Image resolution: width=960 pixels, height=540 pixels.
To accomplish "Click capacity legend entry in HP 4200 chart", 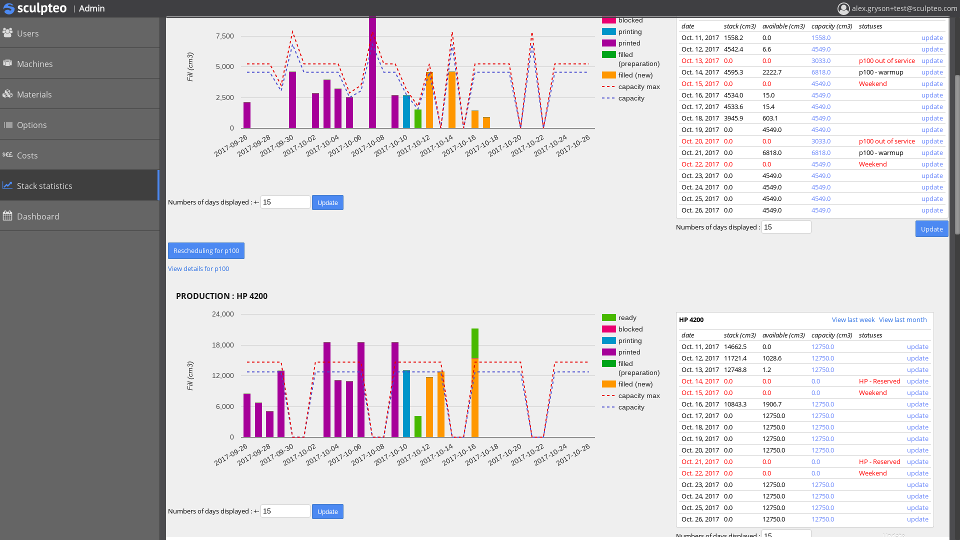I will point(624,408).
